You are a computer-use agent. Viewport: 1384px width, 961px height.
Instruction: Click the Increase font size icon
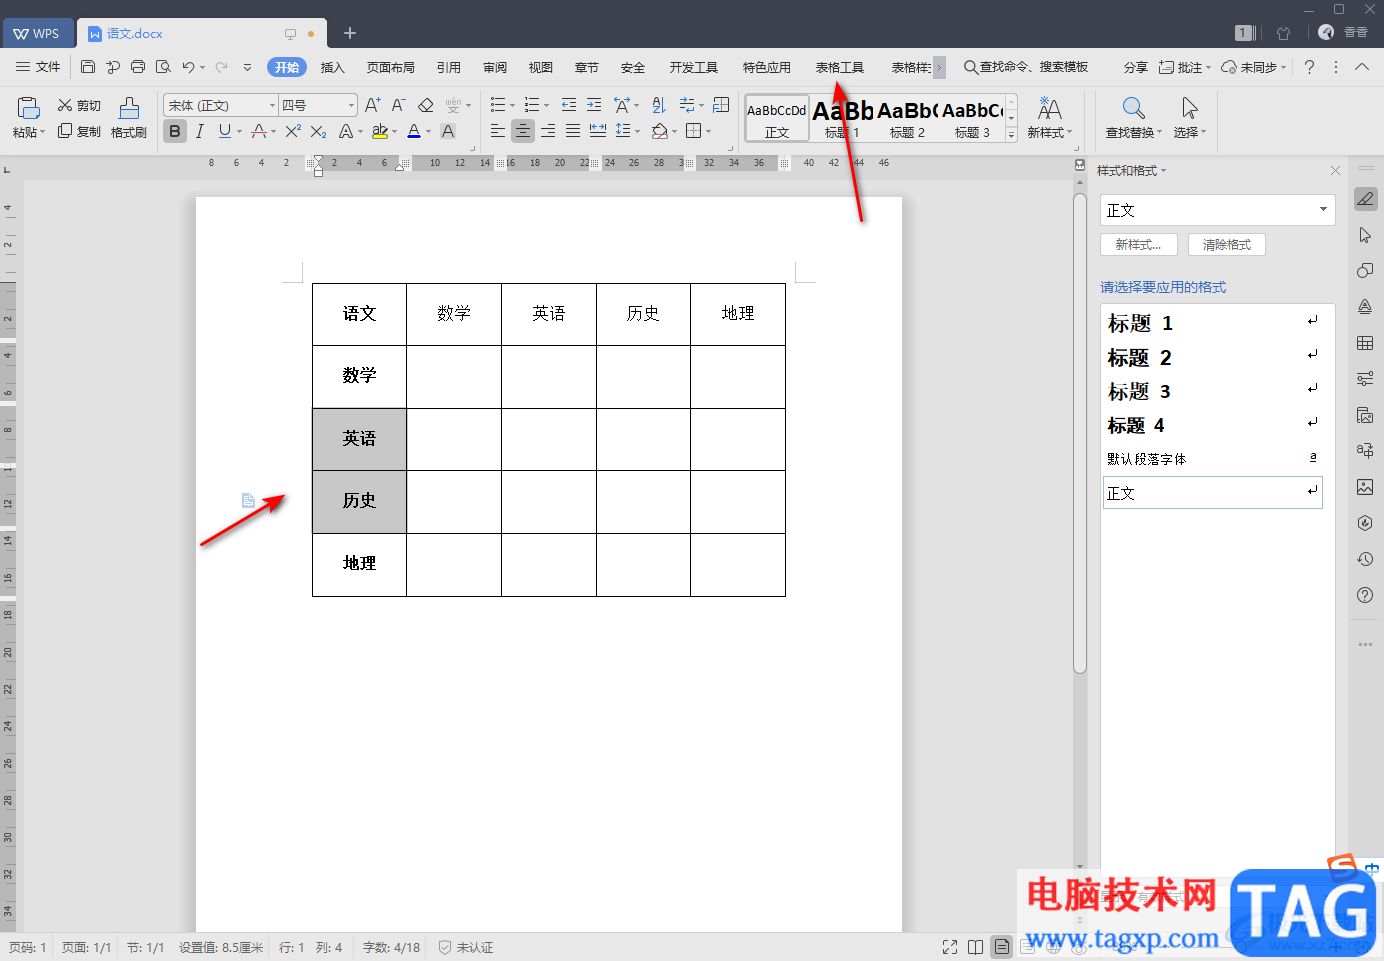pos(373,105)
